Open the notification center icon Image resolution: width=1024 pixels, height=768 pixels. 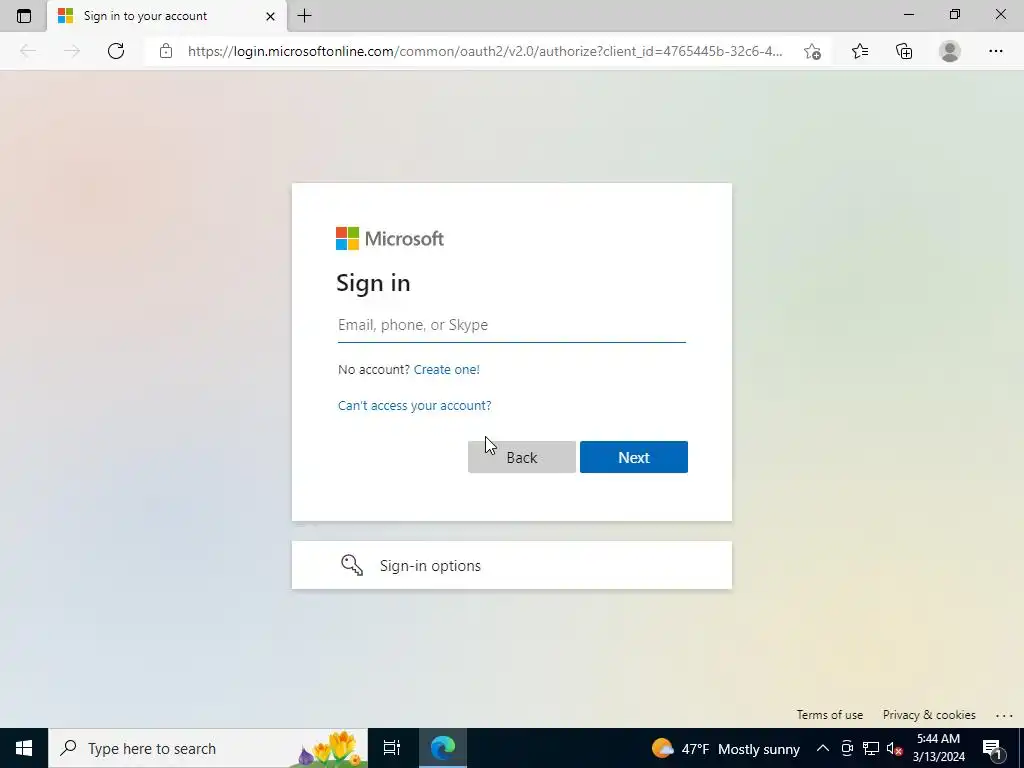point(991,748)
